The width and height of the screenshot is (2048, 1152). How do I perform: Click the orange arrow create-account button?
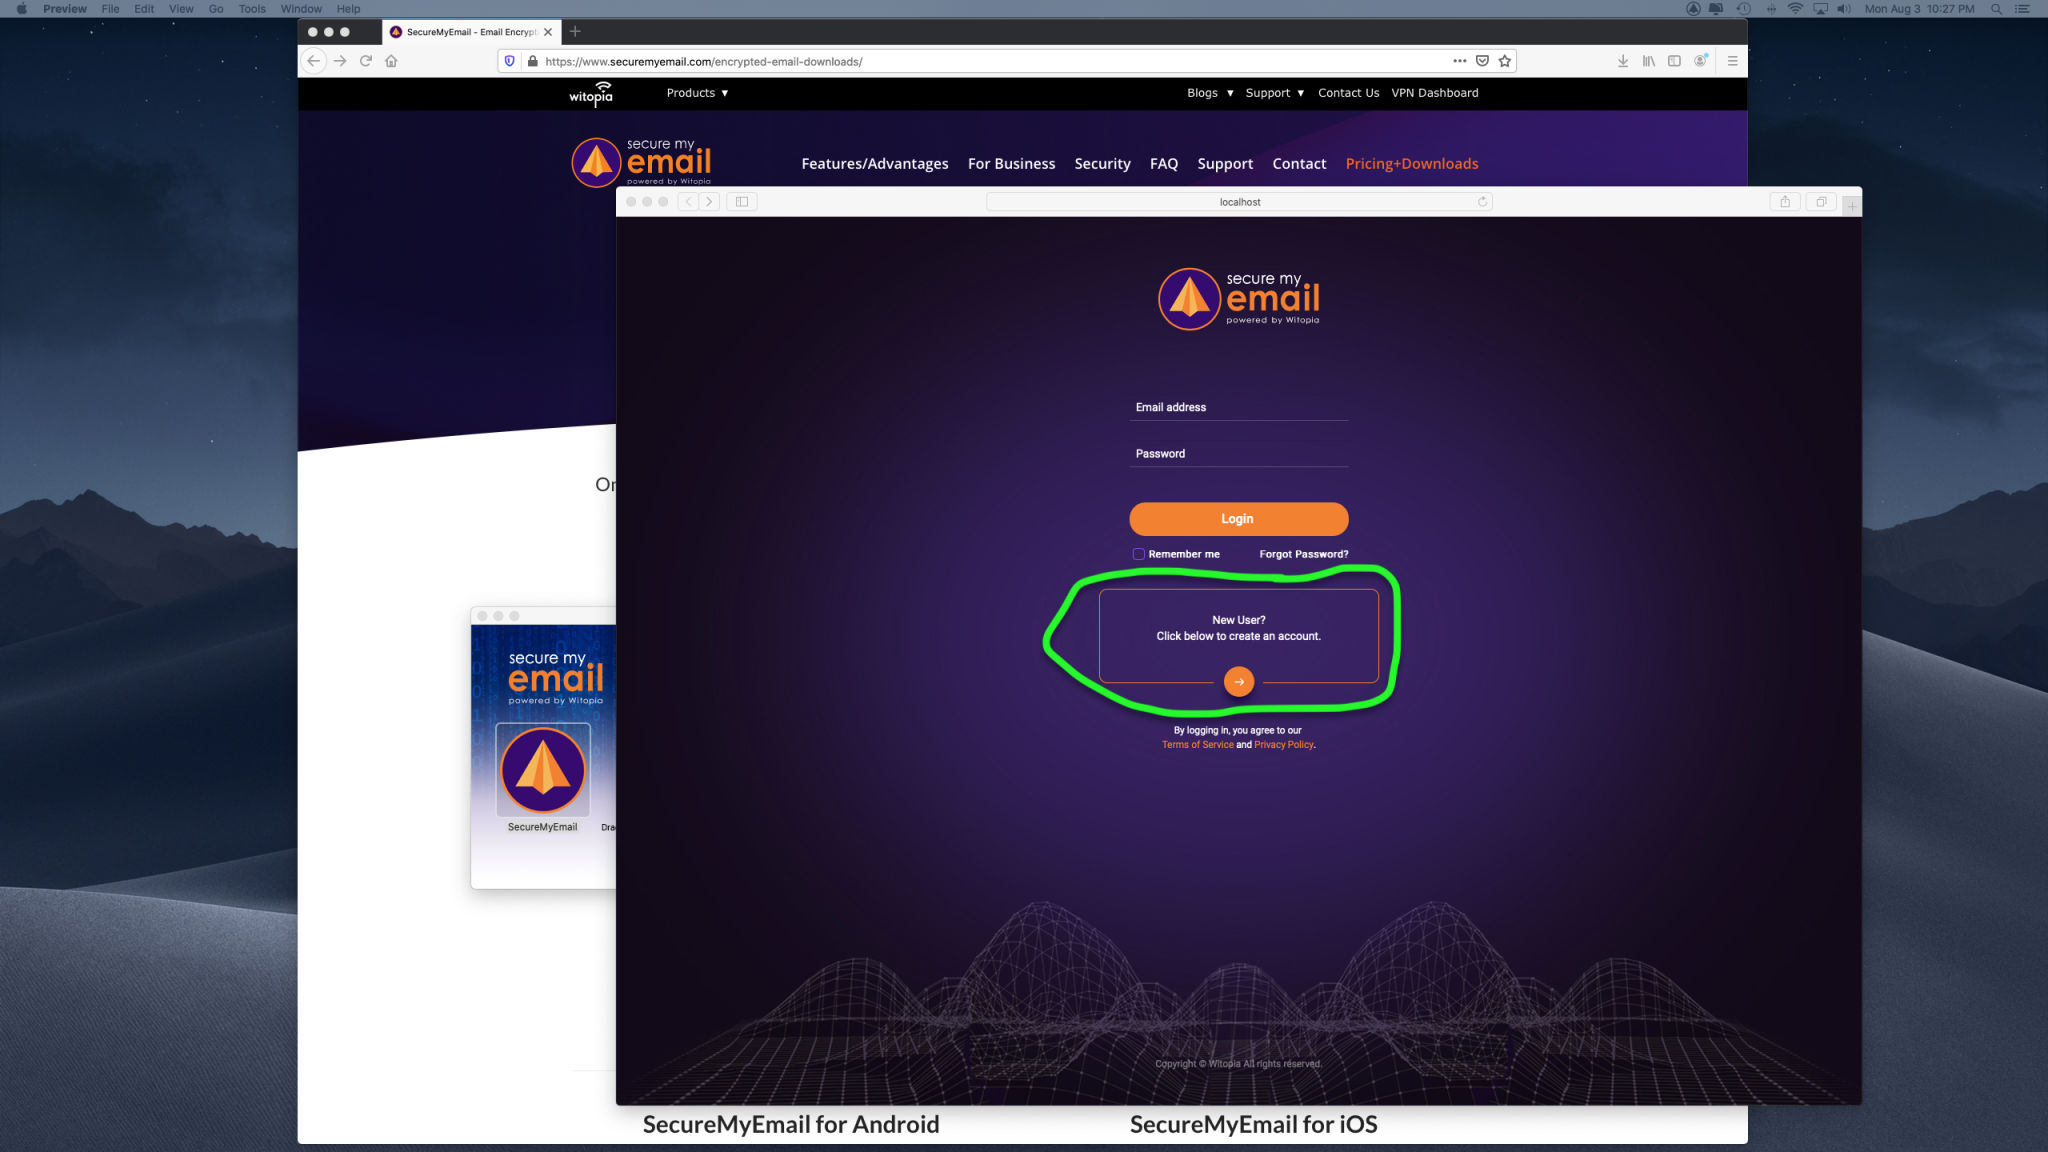pos(1238,682)
